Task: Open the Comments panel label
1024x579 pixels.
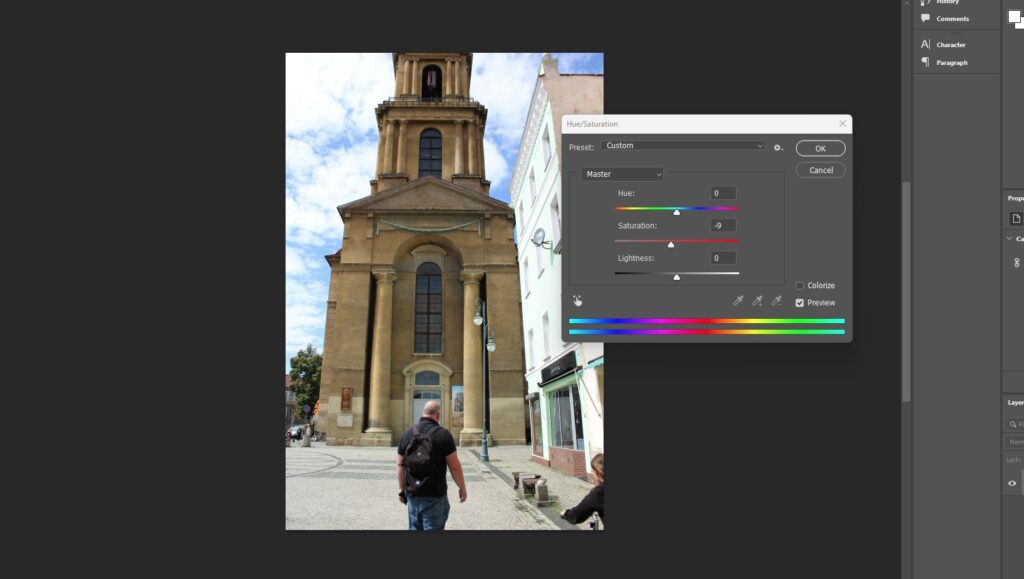Action: point(952,19)
